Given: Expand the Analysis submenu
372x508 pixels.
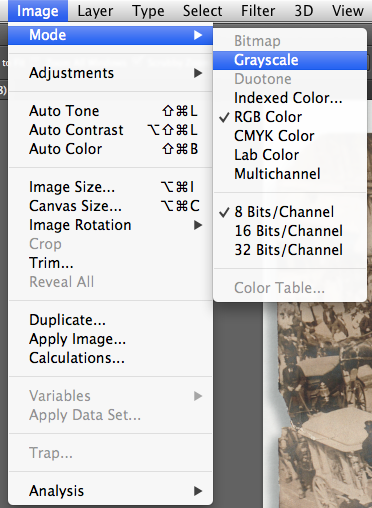Looking at the screenshot, I should (x=110, y=491).
